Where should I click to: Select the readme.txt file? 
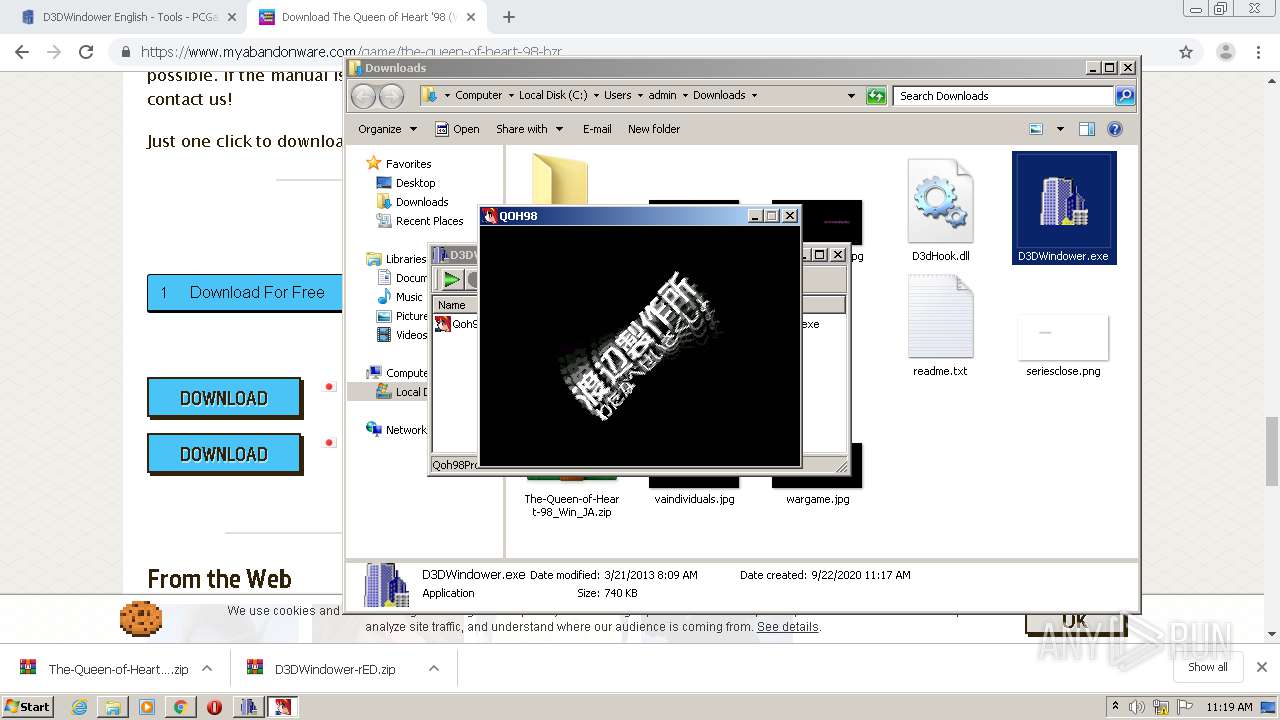[x=940, y=325]
